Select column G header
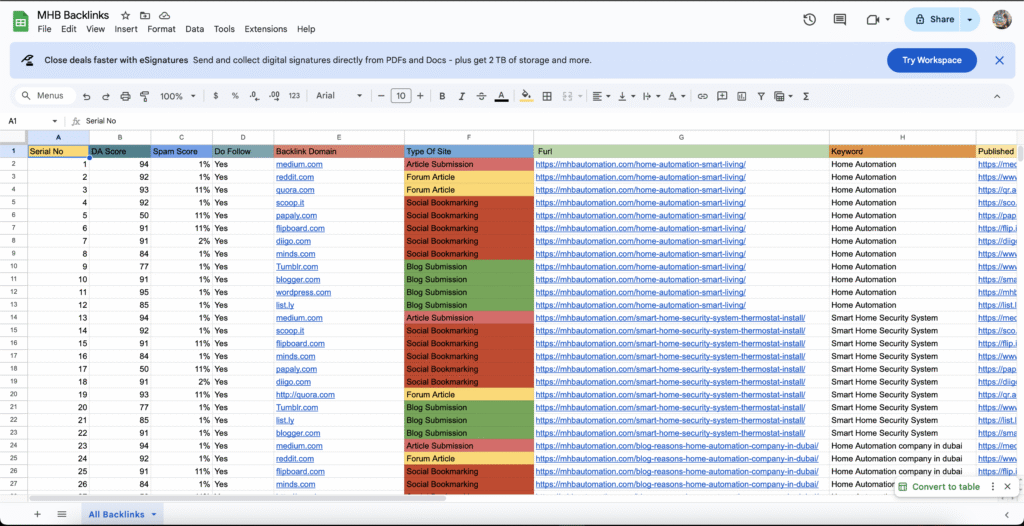1024x526 pixels. click(x=681, y=137)
